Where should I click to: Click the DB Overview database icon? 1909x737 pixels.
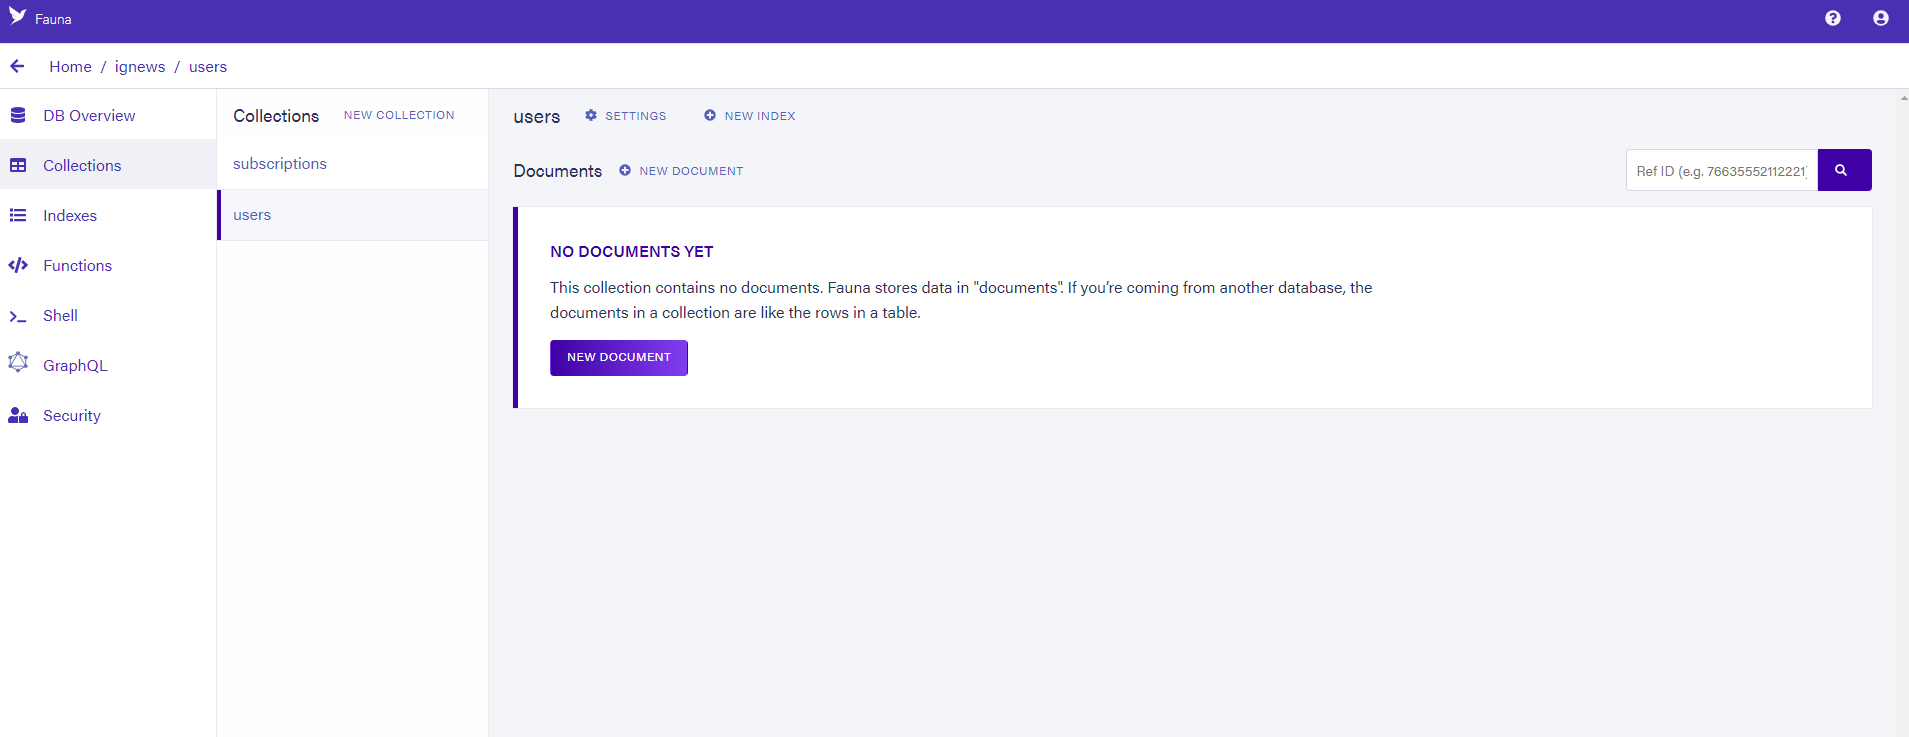(18, 115)
